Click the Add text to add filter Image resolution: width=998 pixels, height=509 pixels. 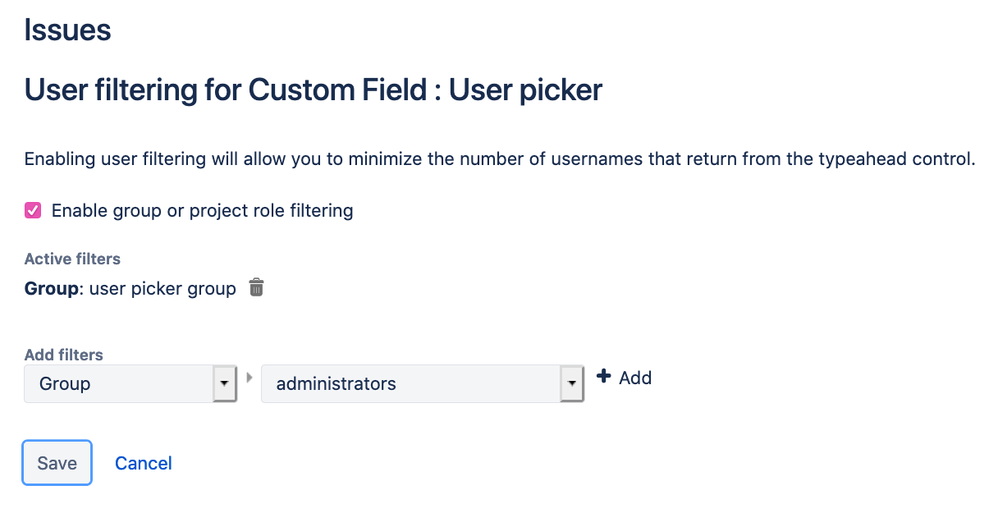click(635, 378)
